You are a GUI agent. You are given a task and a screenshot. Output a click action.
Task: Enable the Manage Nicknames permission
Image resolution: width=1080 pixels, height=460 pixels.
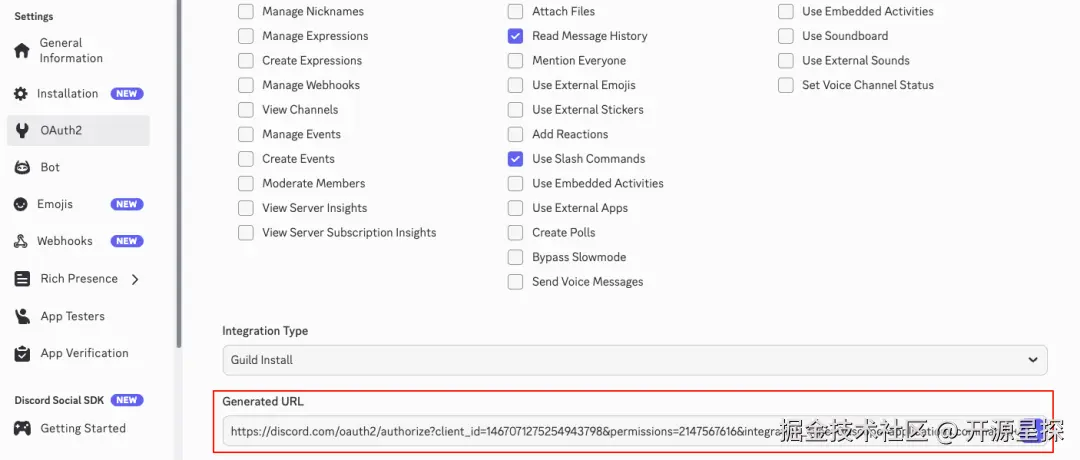coord(246,11)
